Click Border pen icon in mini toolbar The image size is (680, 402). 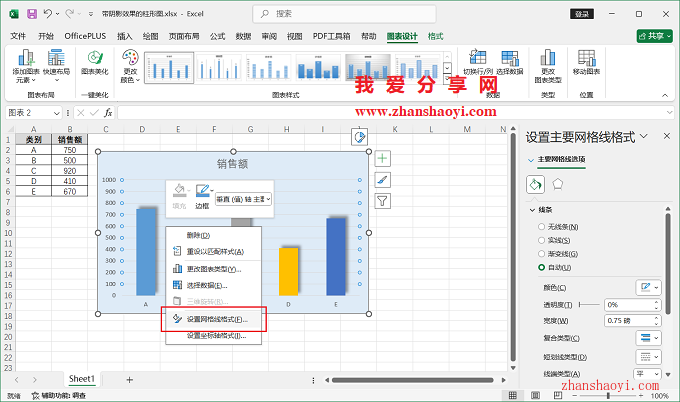[202, 190]
